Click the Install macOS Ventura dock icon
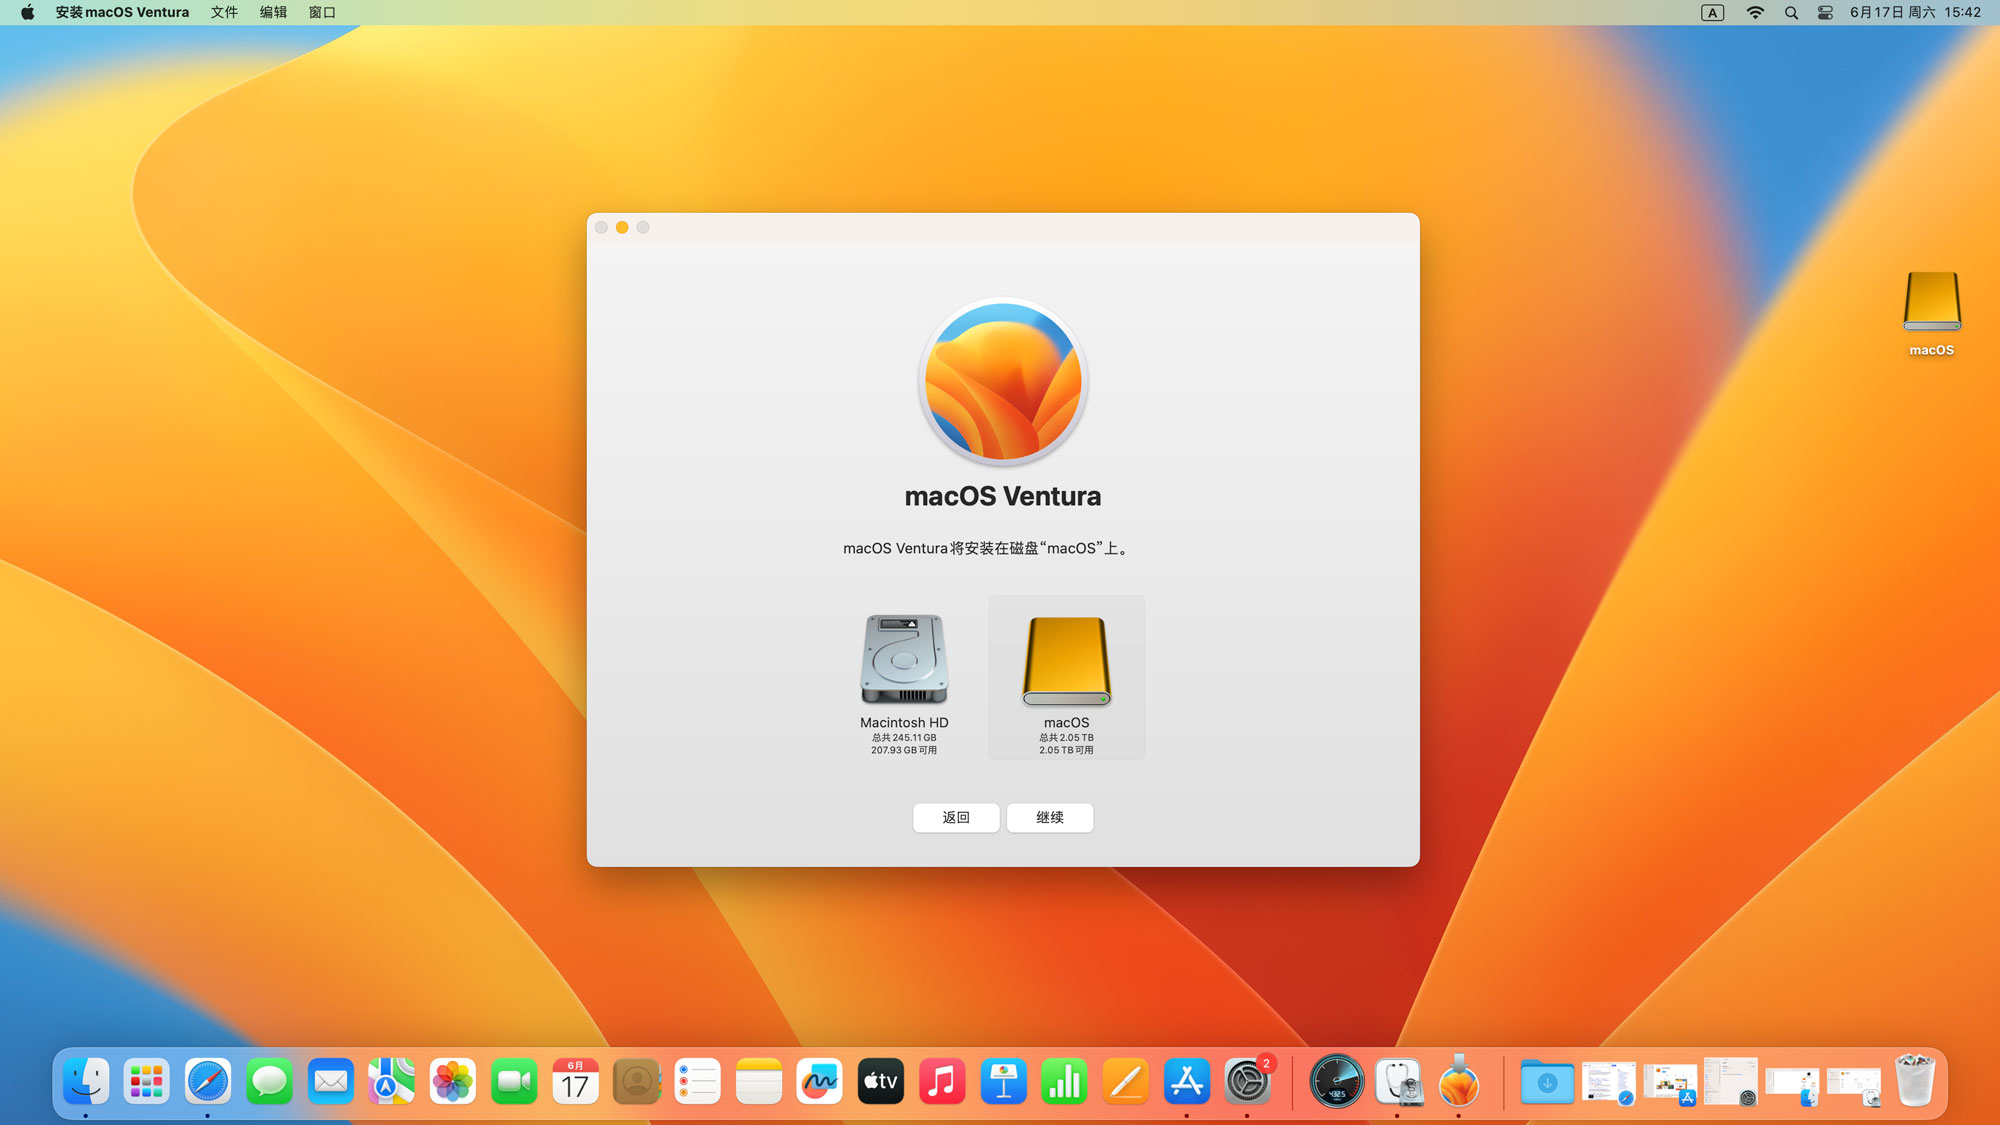2000x1125 pixels. coord(1458,1082)
